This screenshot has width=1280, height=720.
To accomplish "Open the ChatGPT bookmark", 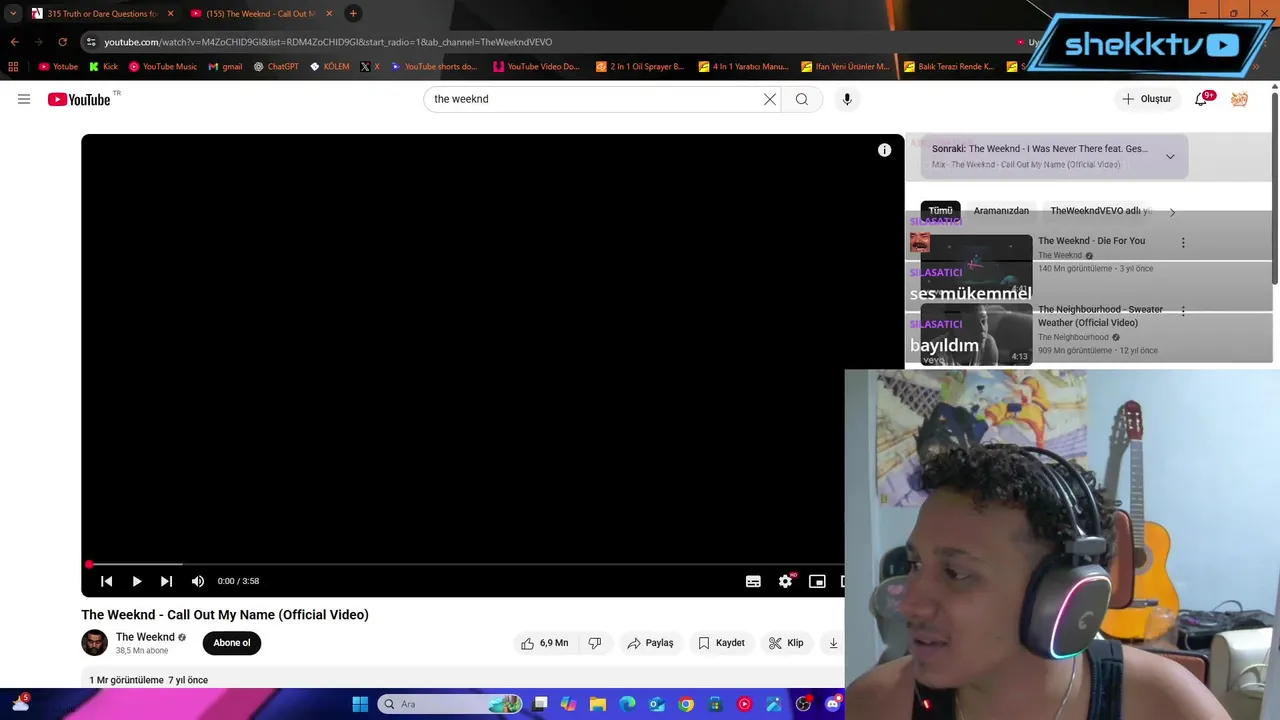I will (x=276, y=67).
